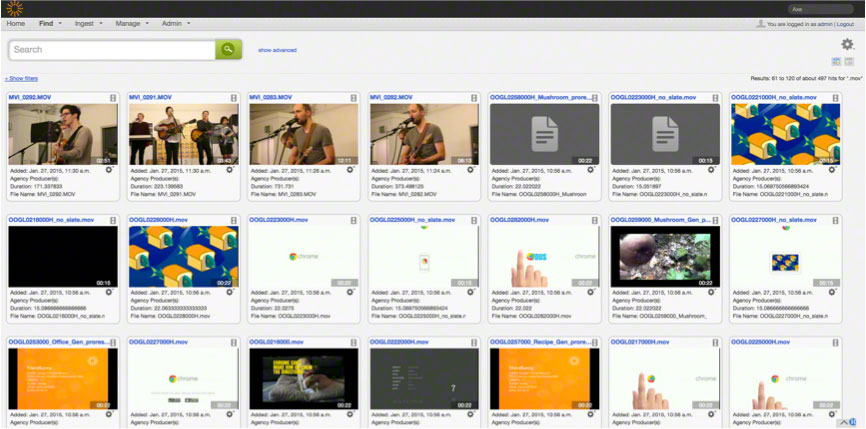Click film icon on OOGL0221000H_no_slate.mov card
Image resolution: width=866 pixels, height=429 pixels.
836,98
